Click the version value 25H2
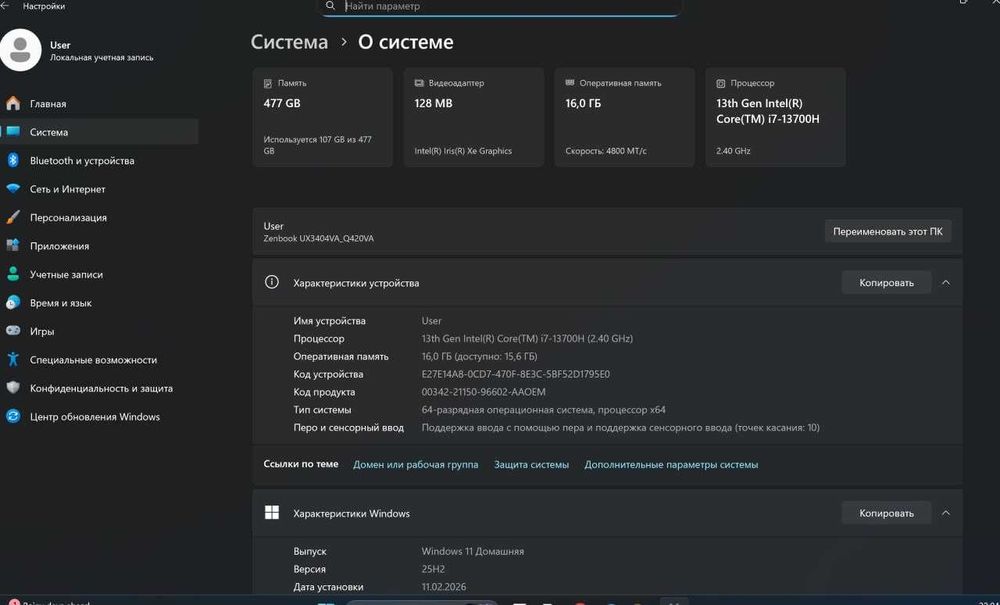Viewport: 1000px width, 605px height. (x=433, y=569)
